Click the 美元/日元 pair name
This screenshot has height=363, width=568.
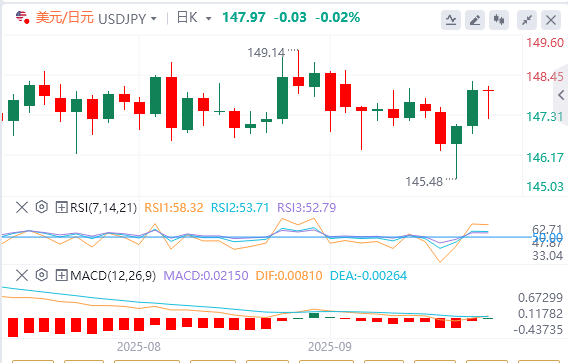point(64,17)
